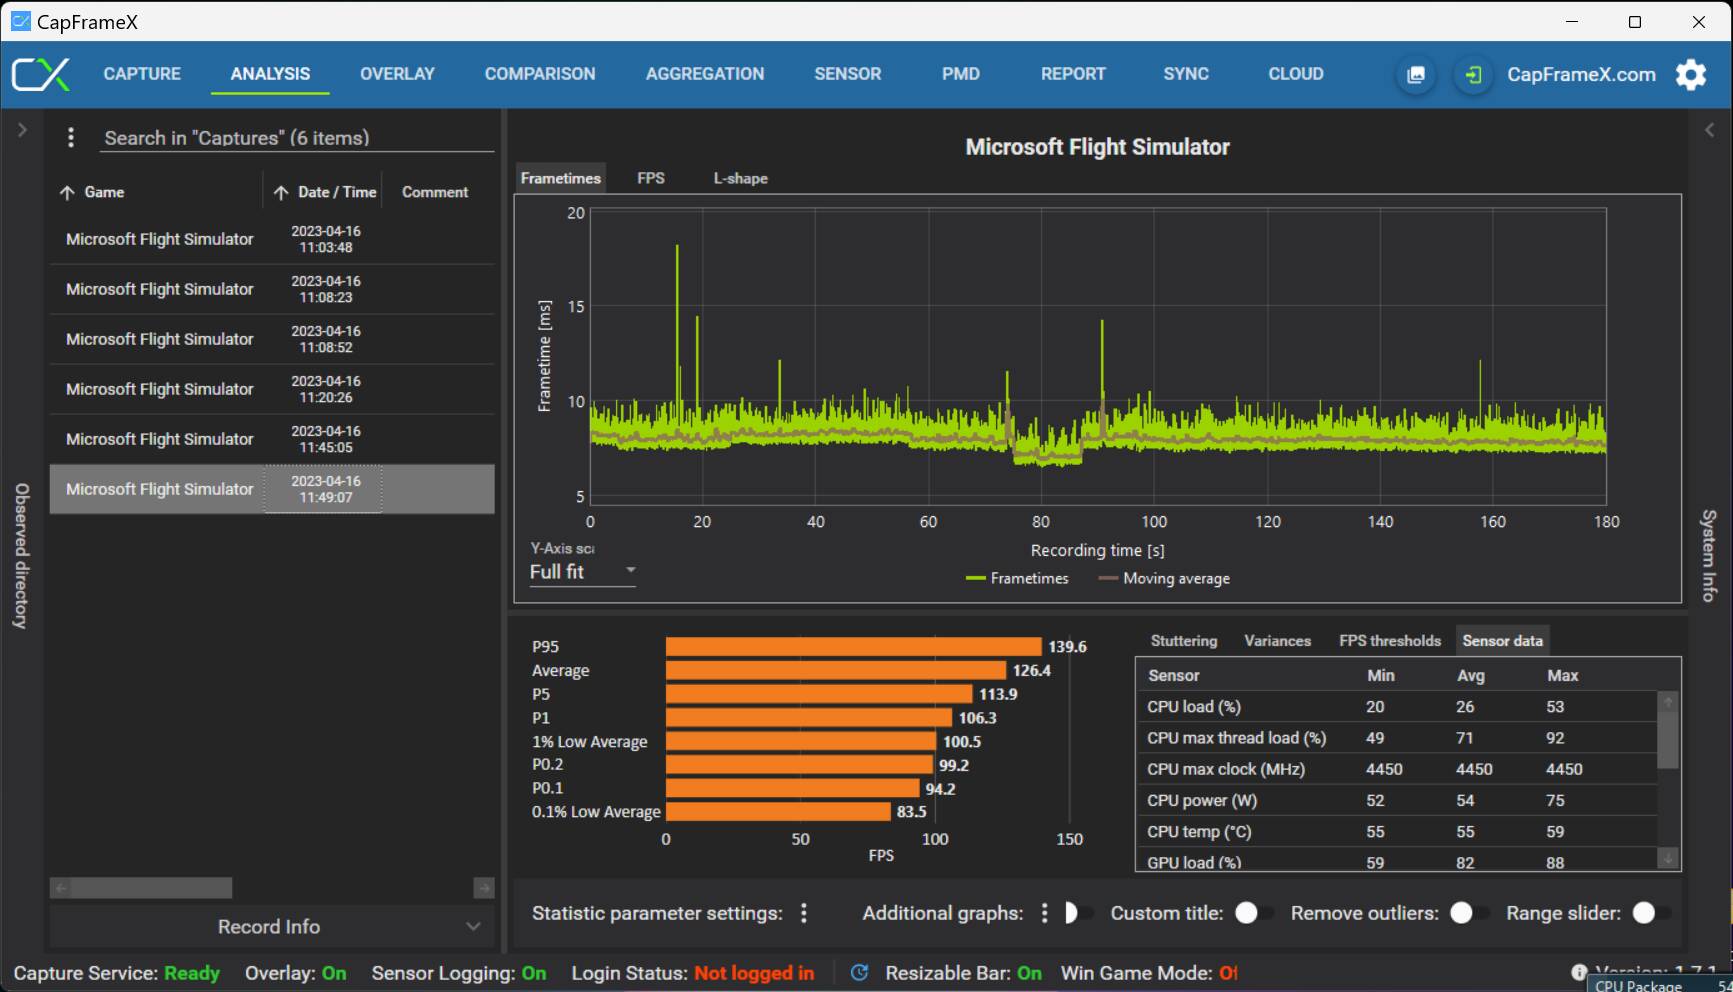Click the CPU power (W) row
Screen dimensions: 1733x992
[x=1397, y=800]
